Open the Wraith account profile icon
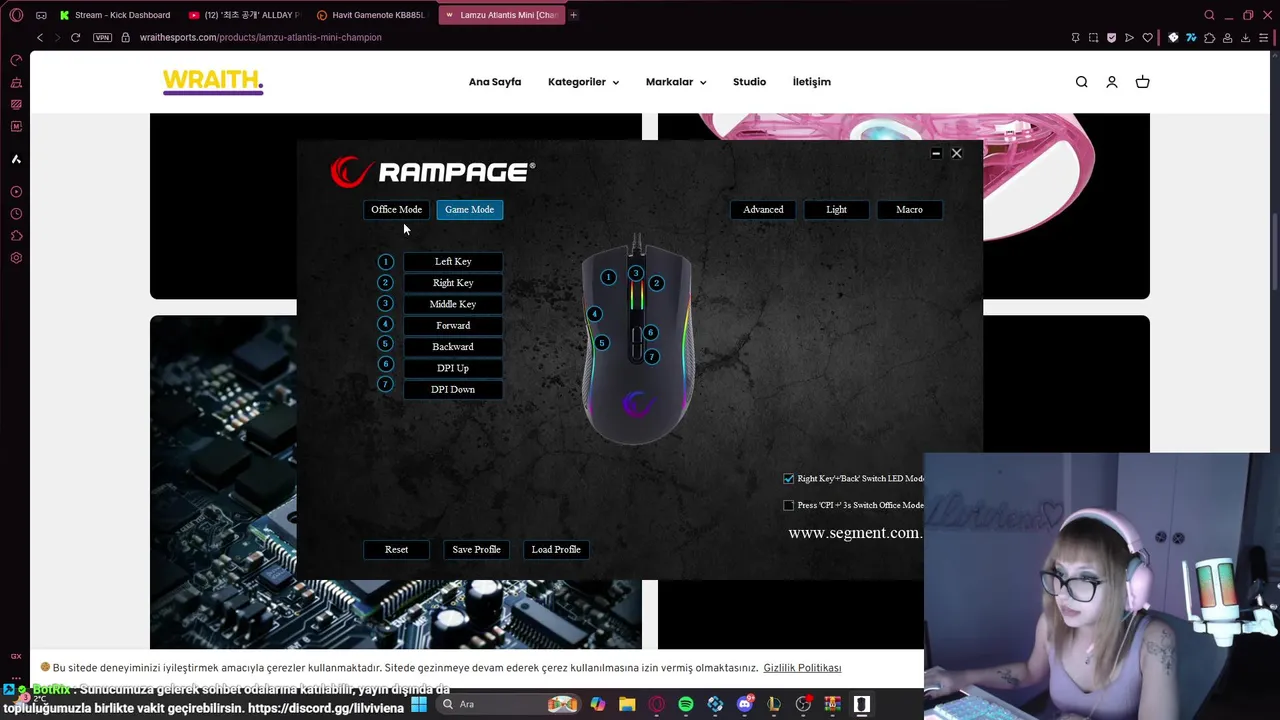1280x720 pixels. click(1111, 82)
